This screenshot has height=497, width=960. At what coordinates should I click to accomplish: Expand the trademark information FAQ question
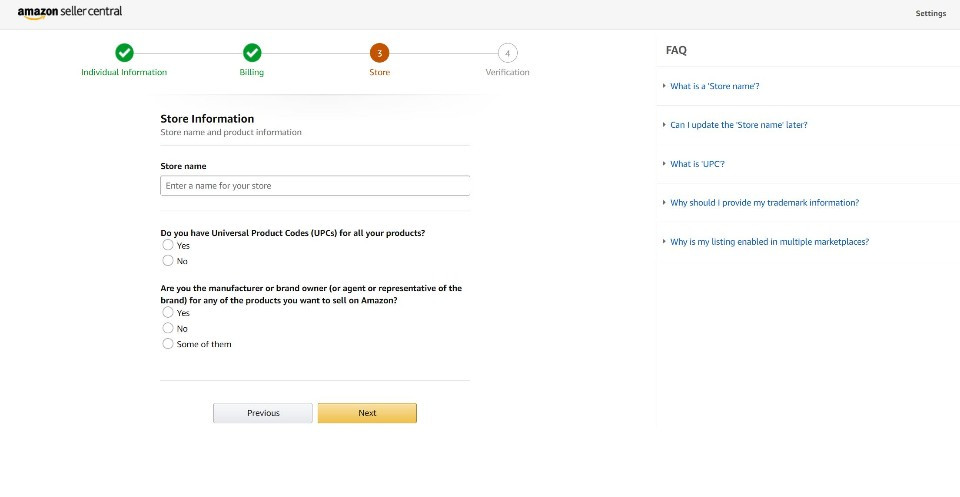click(x=764, y=203)
